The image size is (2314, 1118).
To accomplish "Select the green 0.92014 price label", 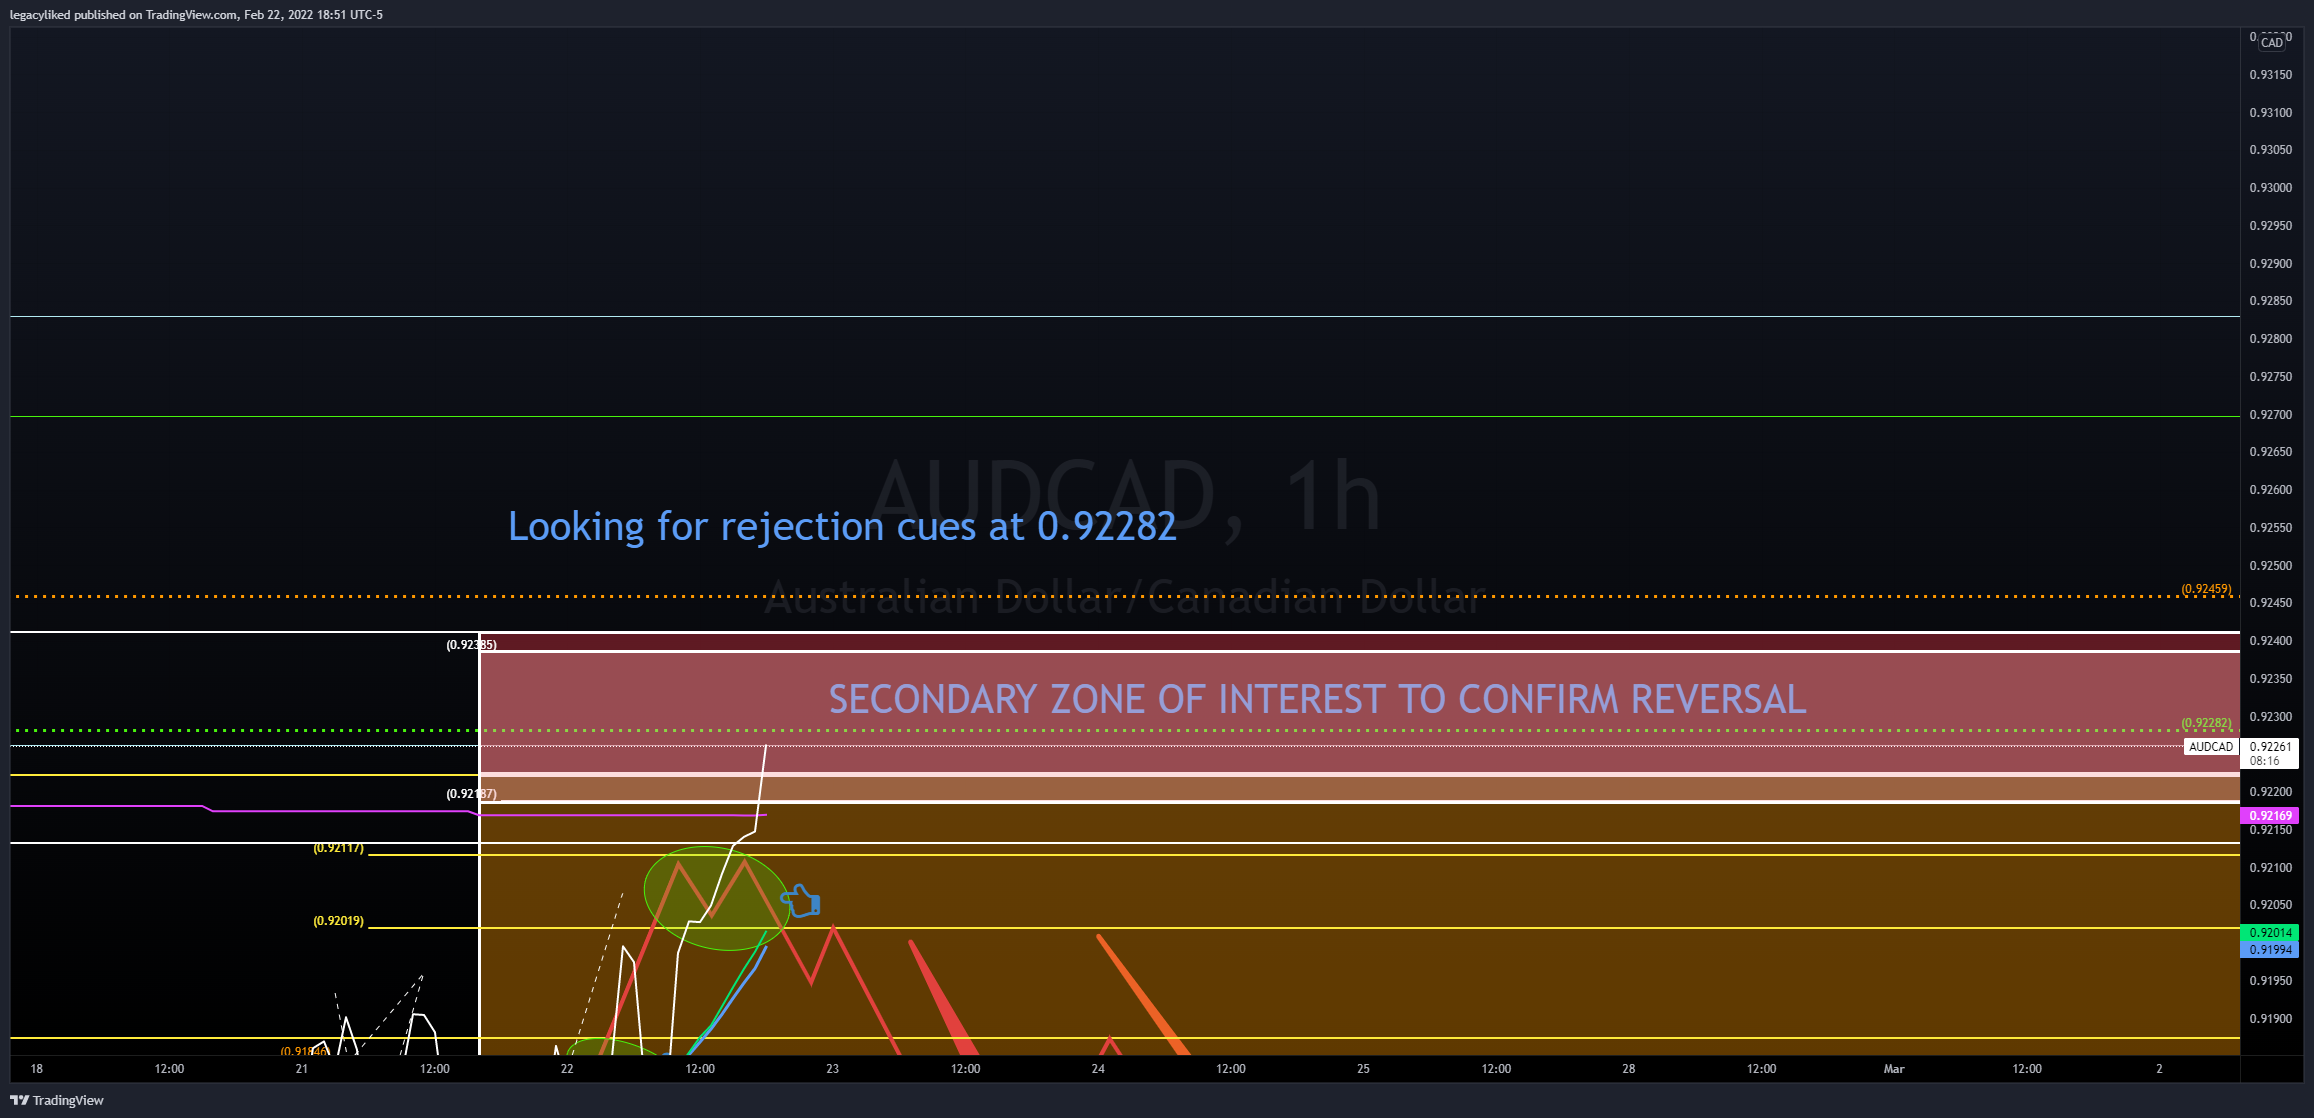I will tap(2270, 933).
